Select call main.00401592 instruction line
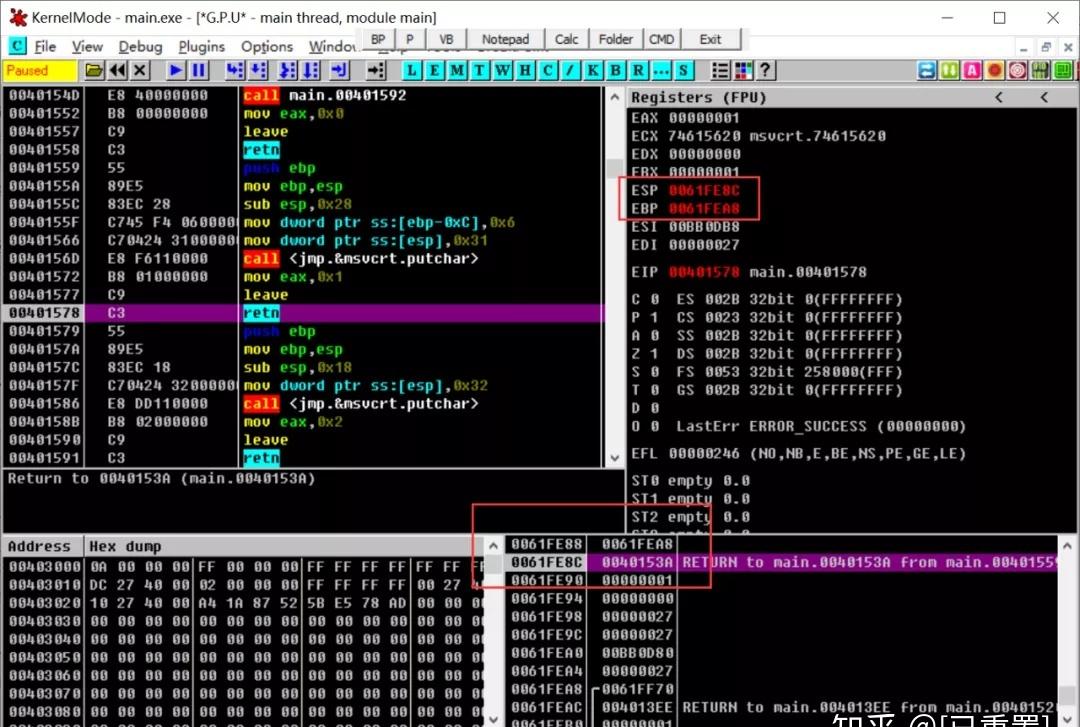The height and width of the screenshot is (727, 1080). [x=303, y=95]
